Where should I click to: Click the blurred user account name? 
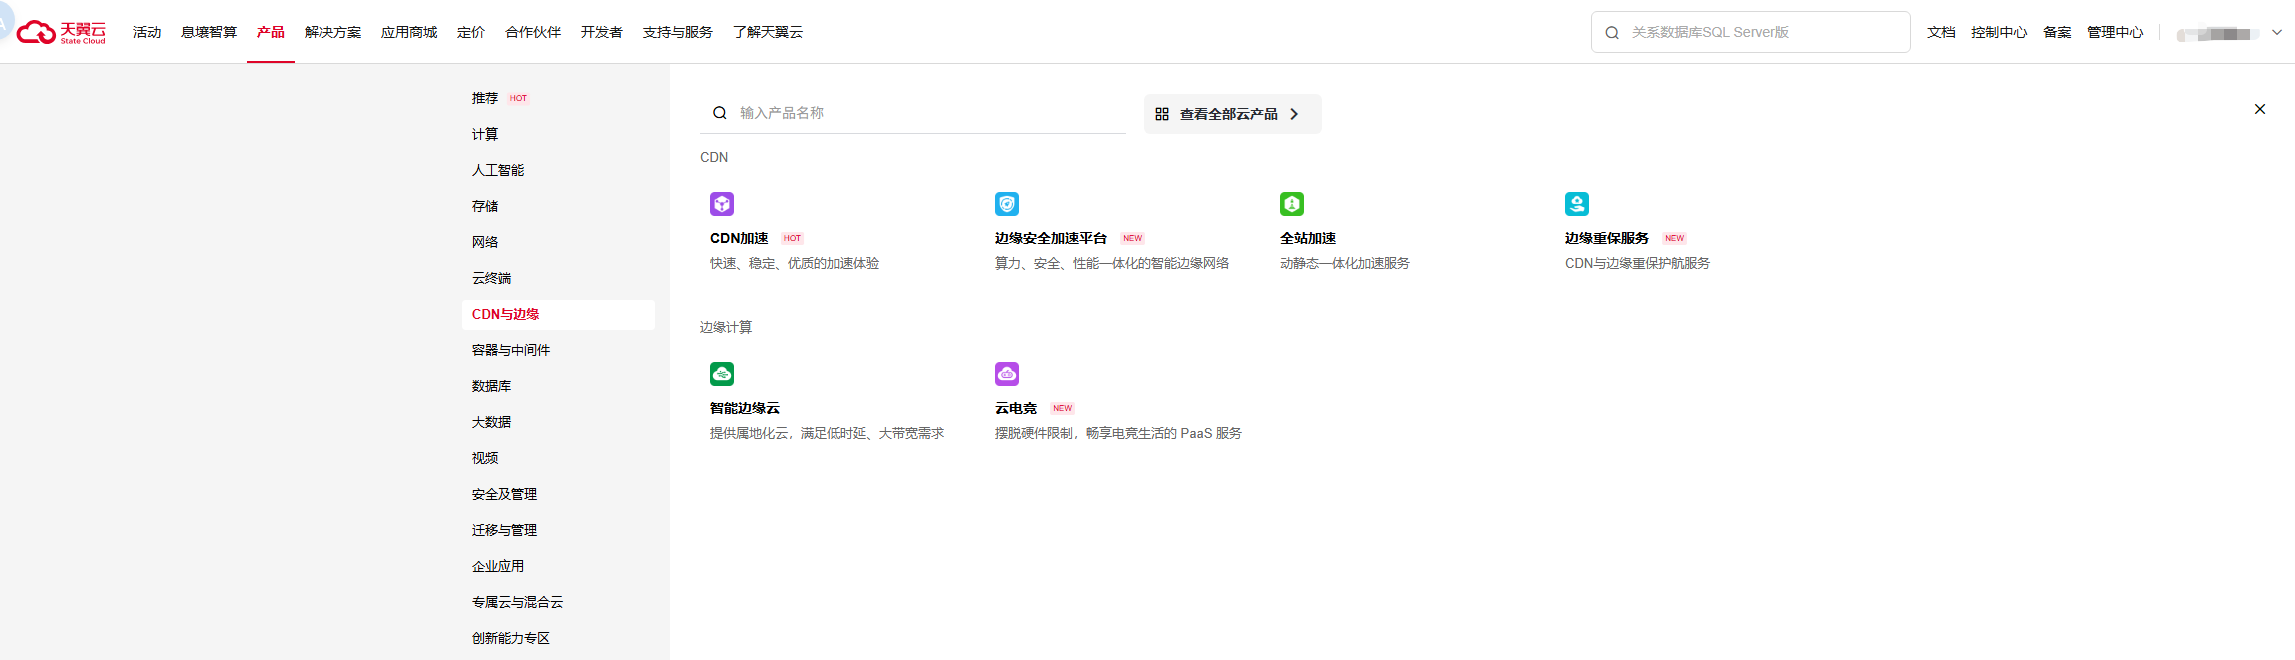[x=2217, y=34]
